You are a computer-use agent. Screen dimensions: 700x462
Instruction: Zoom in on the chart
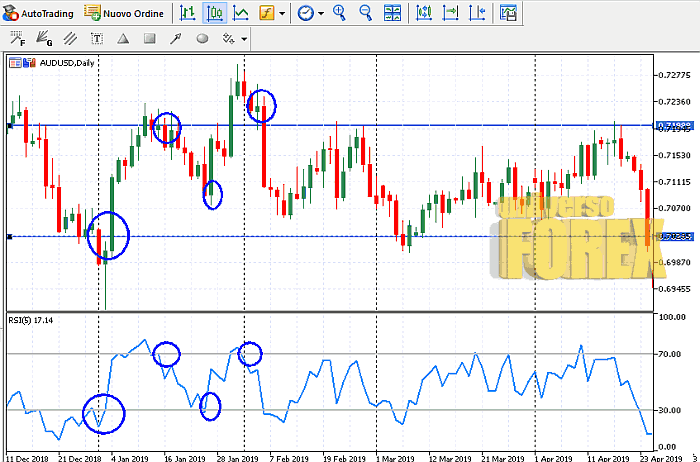pos(339,13)
